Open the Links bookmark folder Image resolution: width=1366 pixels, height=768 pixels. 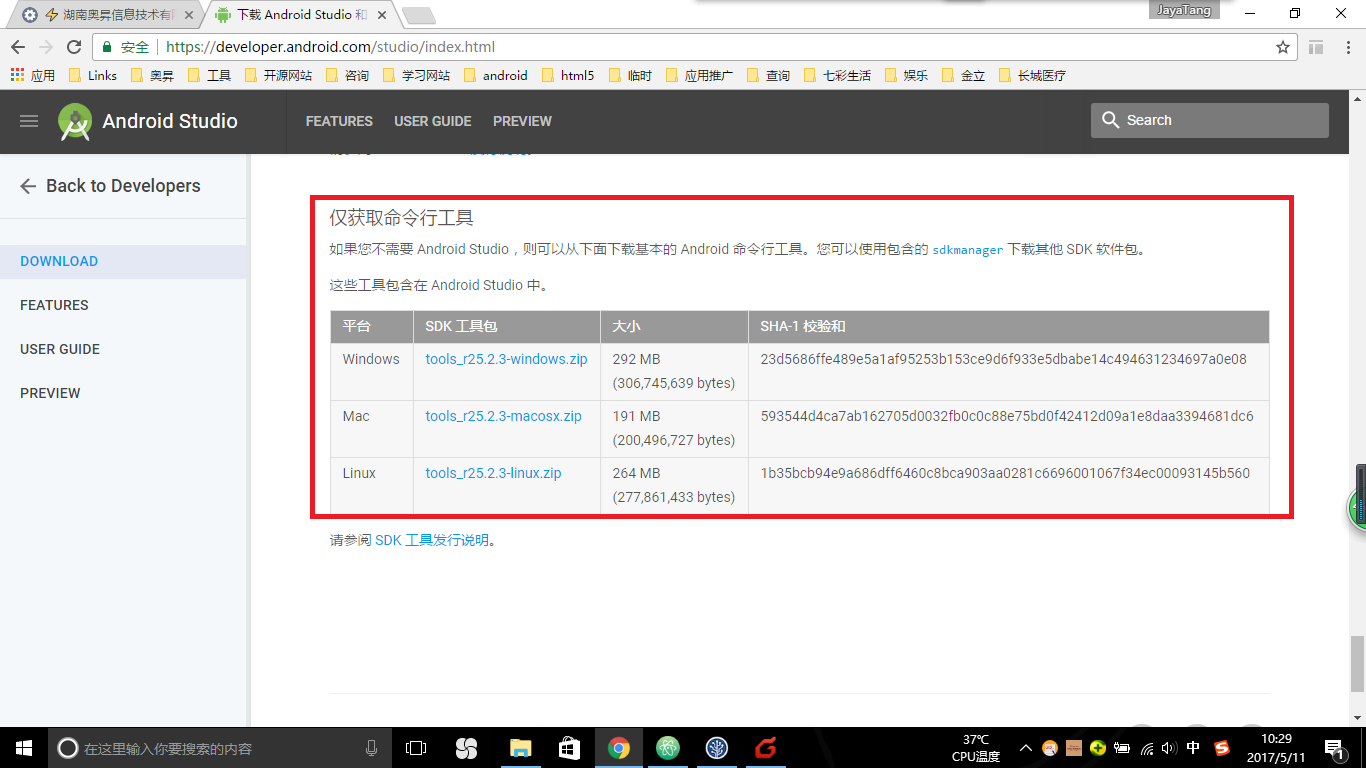[92, 75]
